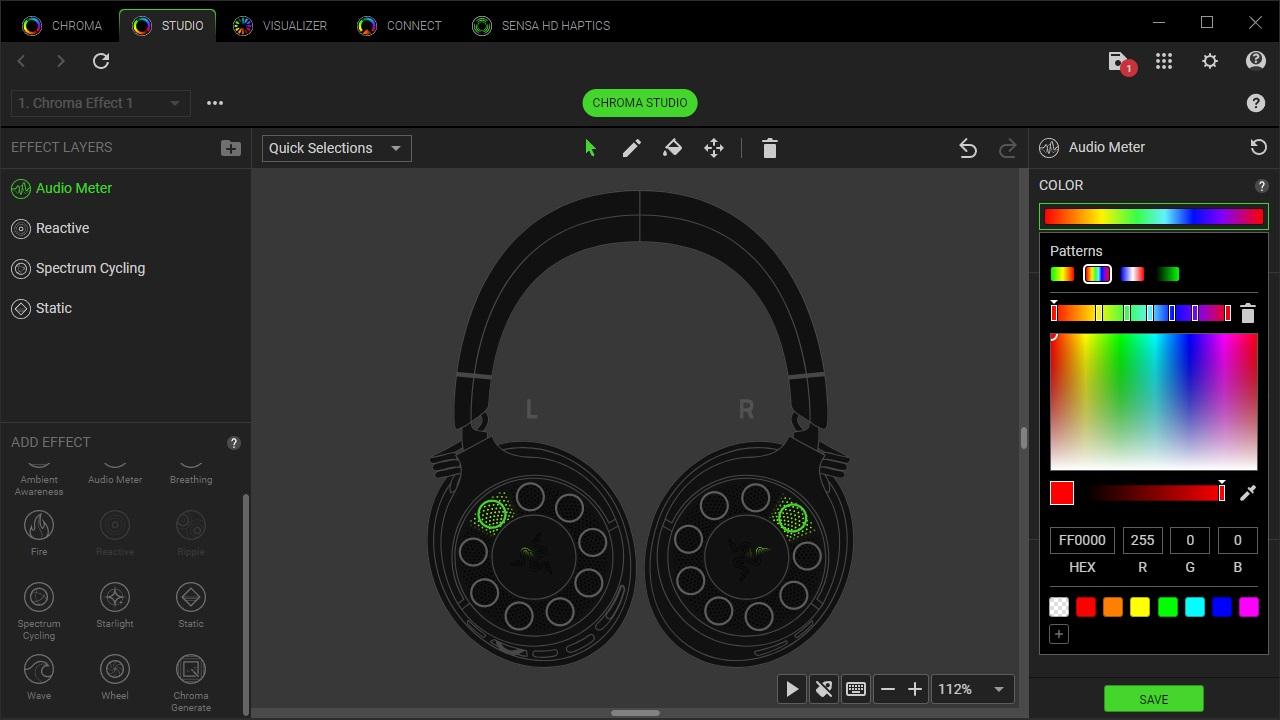The height and width of the screenshot is (720, 1280).
Task: Open the notifications icon with badge
Action: coord(1121,62)
